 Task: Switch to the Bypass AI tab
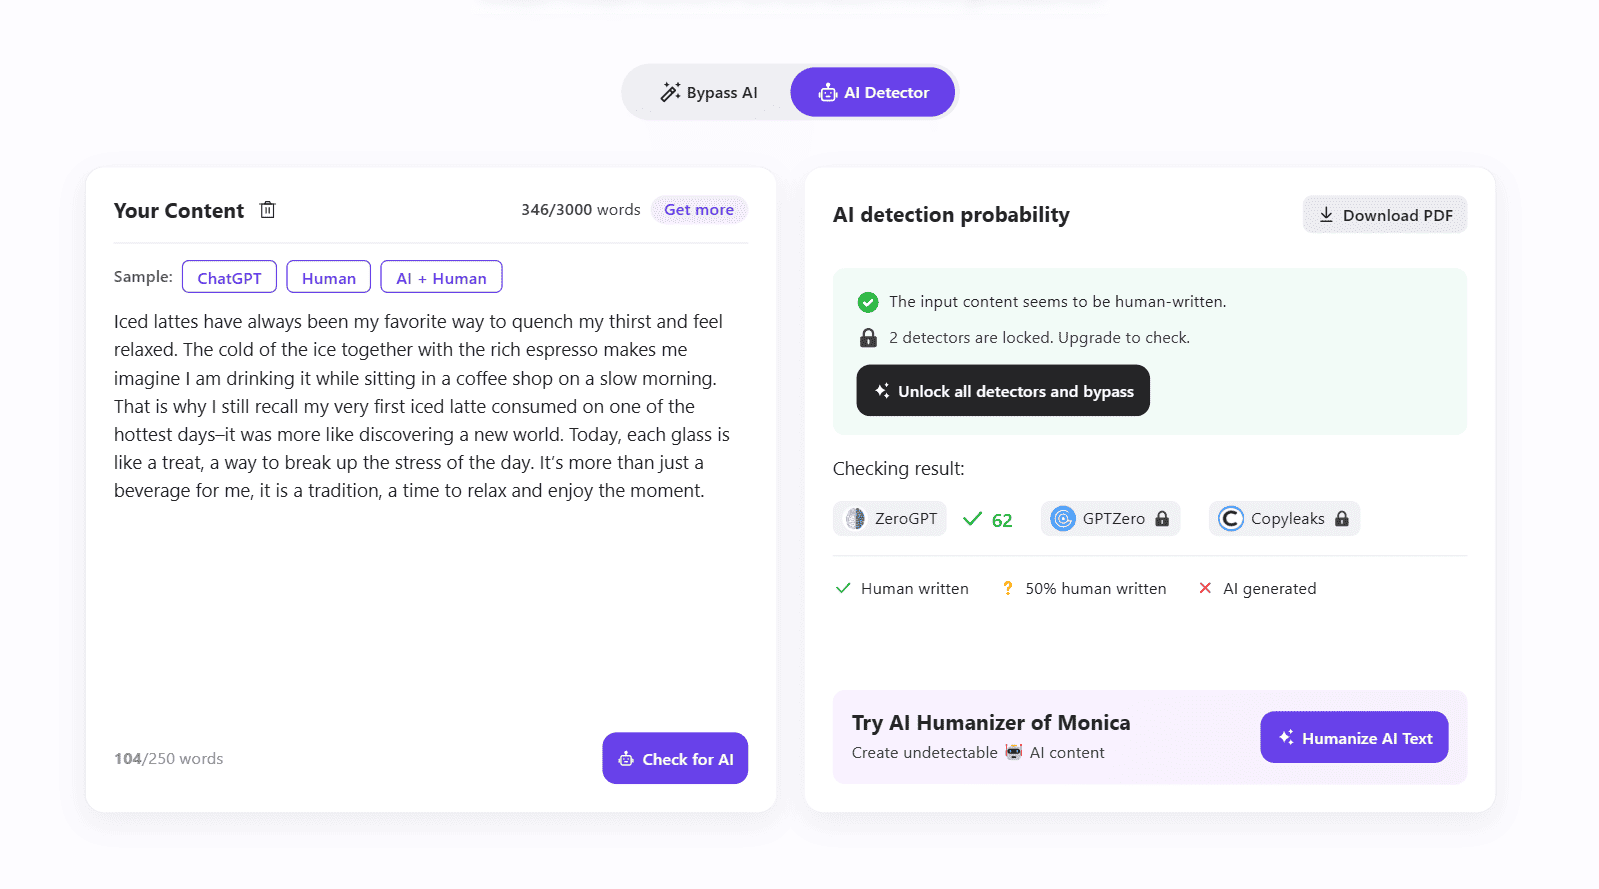(709, 93)
